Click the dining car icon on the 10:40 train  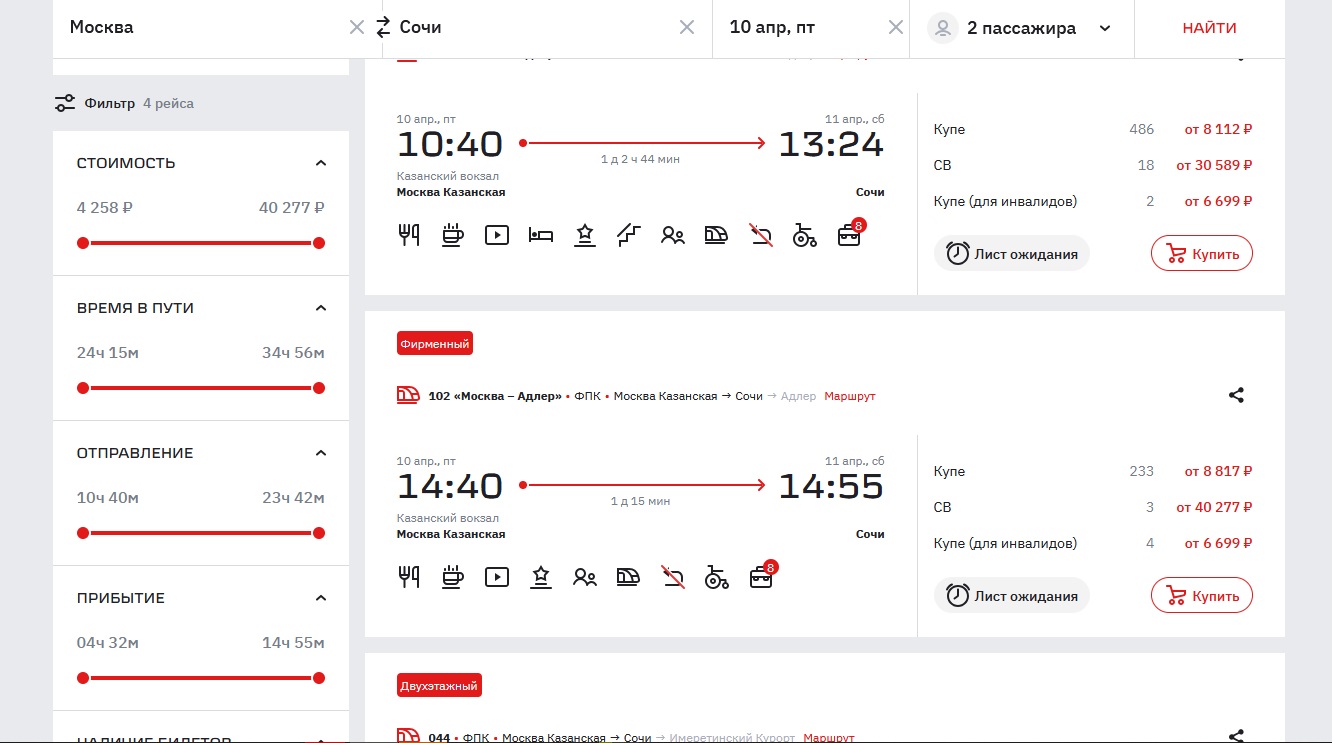pos(409,235)
